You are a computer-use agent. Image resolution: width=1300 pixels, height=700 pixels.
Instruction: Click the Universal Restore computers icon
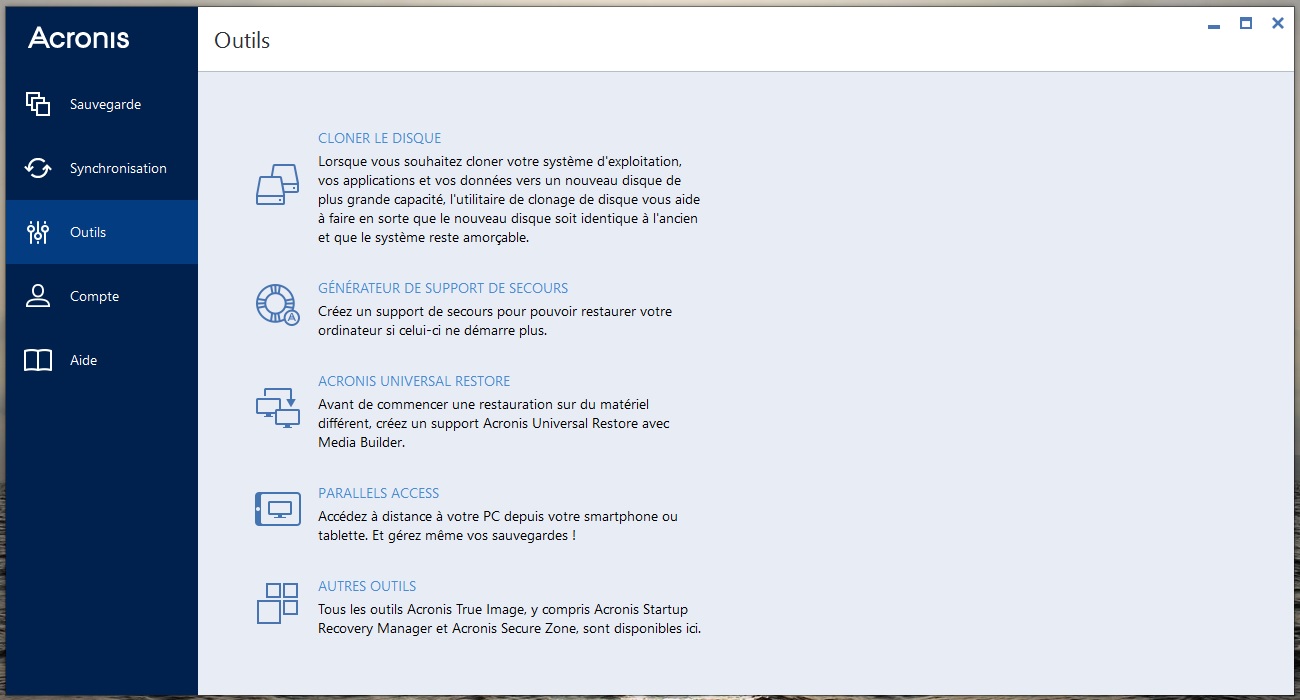coord(277,407)
